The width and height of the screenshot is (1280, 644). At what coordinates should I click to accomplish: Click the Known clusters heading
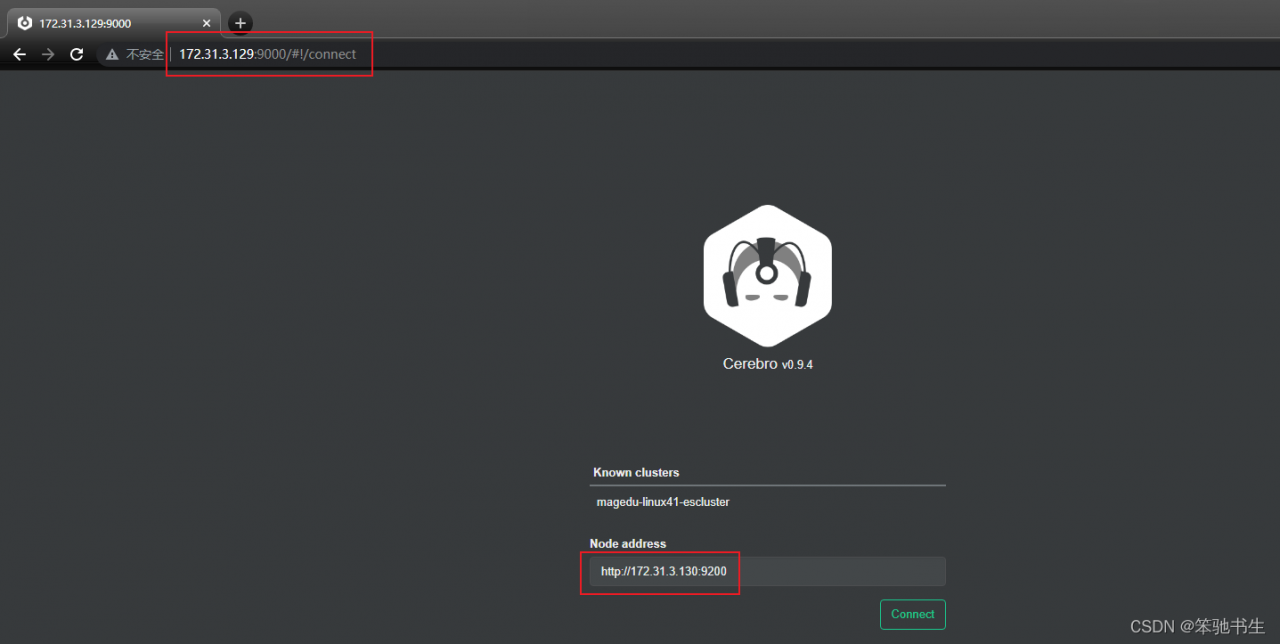coord(636,472)
